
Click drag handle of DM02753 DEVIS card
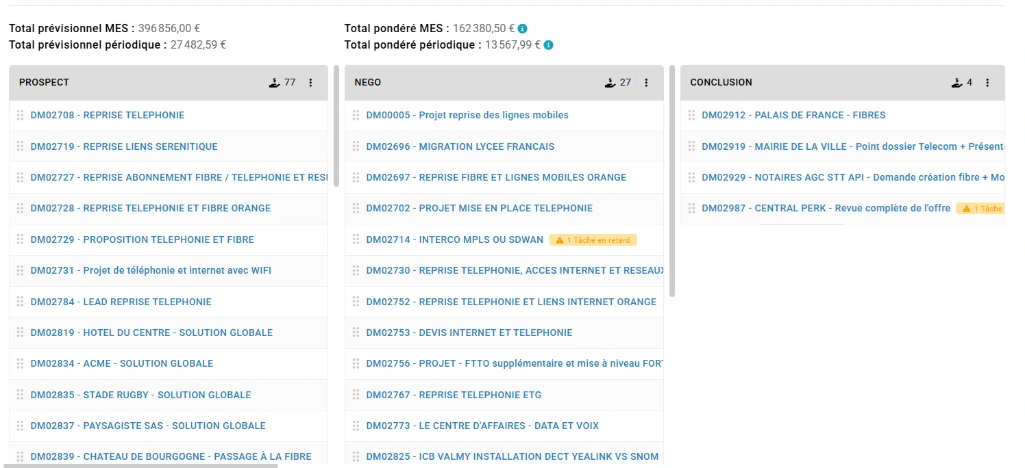pos(356,333)
